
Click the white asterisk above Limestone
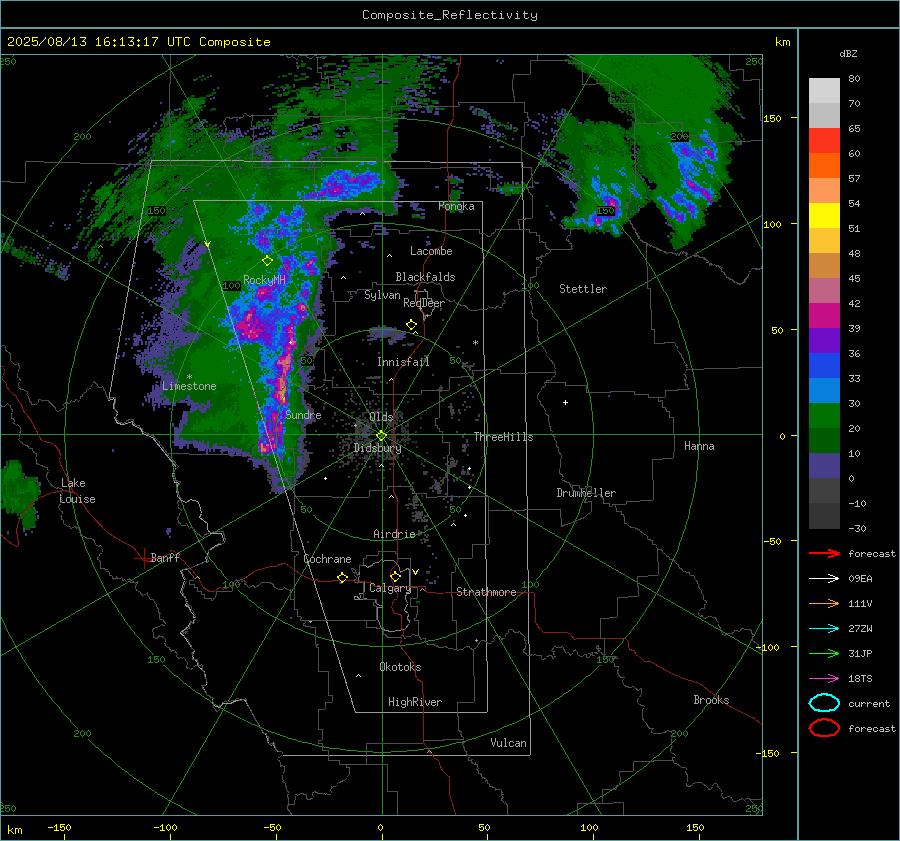189,377
